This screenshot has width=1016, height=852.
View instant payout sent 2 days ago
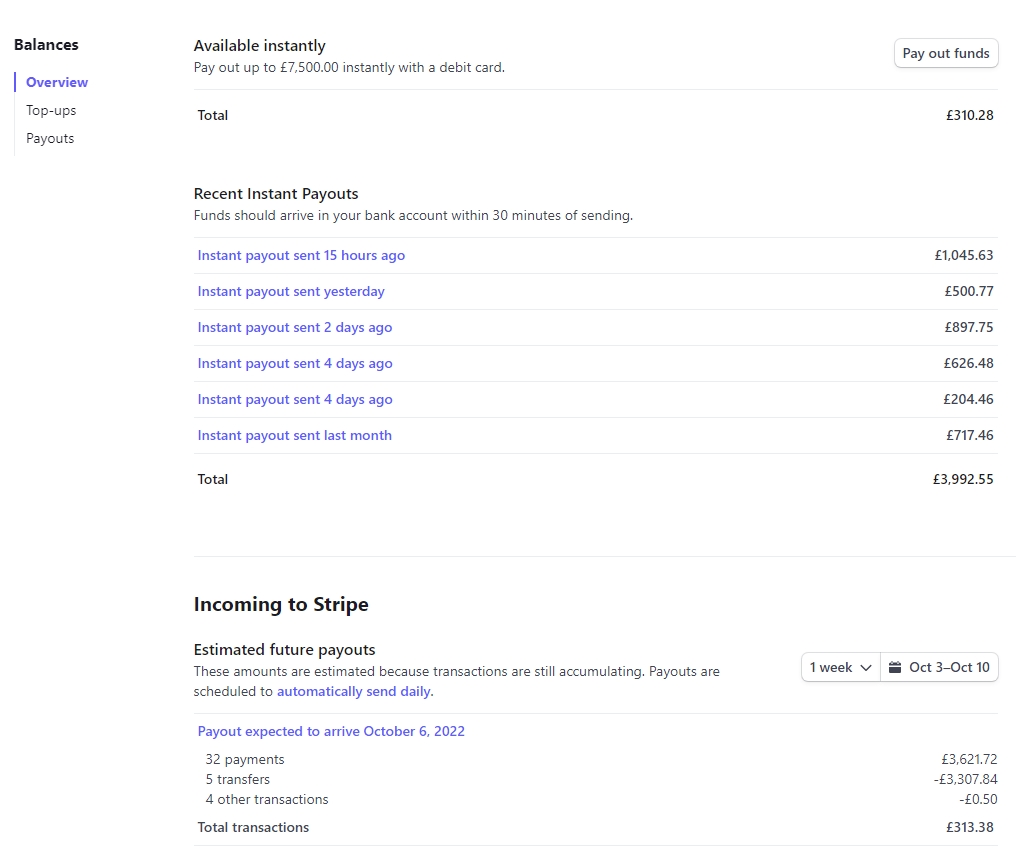coord(295,327)
